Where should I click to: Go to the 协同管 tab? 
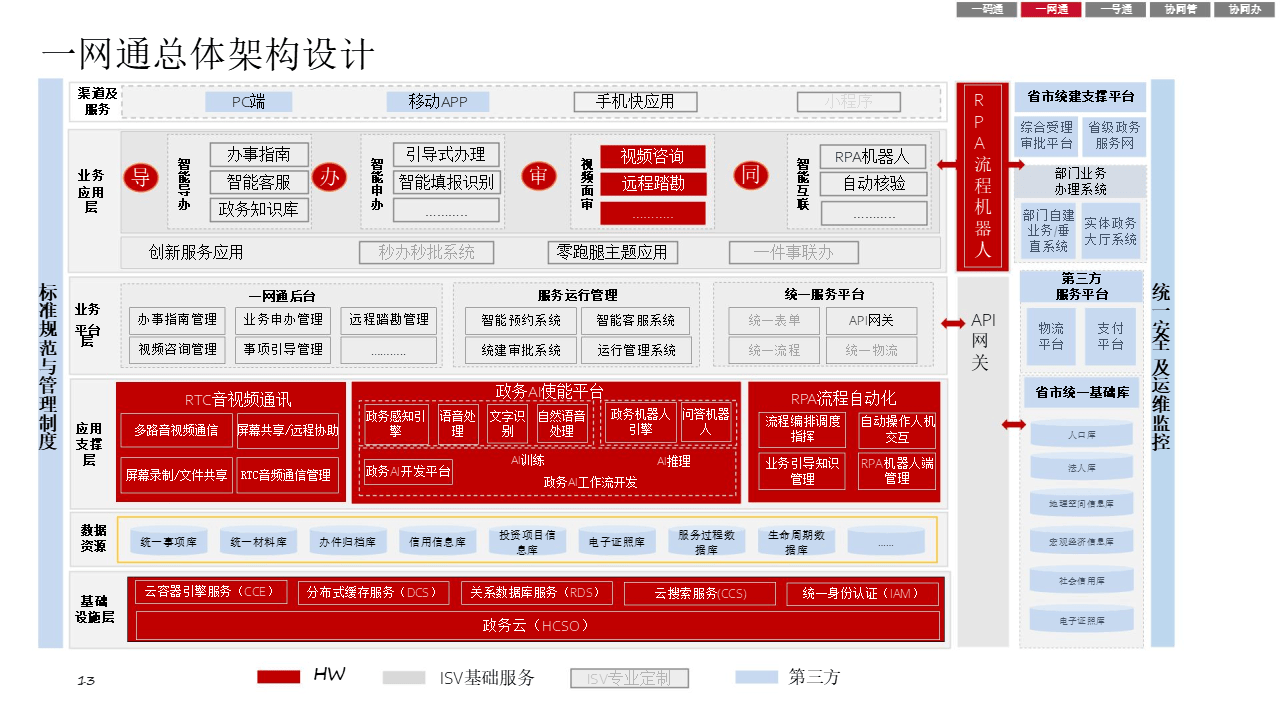click(1180, 9)
